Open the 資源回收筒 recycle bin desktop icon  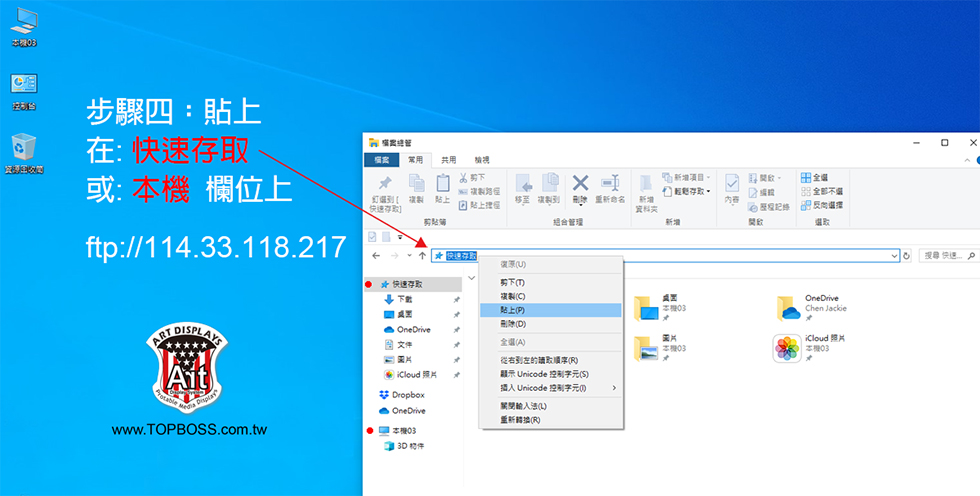pos(23,150)
